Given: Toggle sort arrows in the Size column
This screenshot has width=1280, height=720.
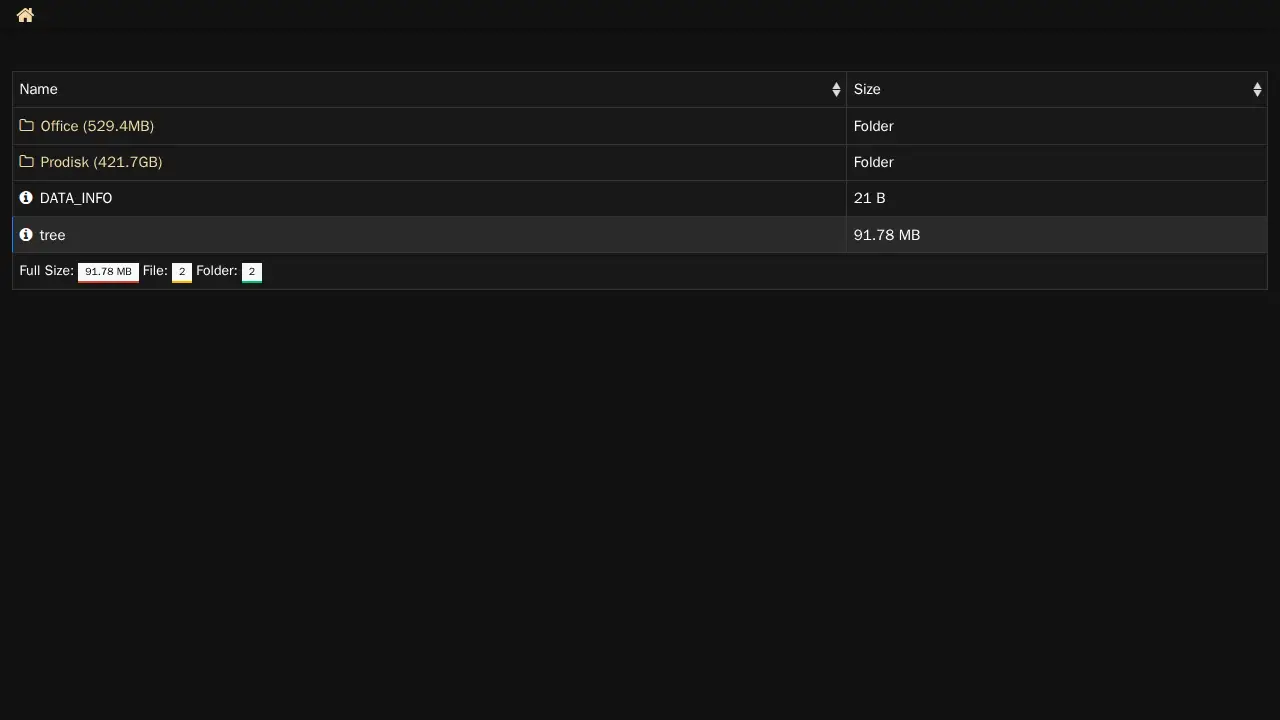Looking at the screenshot, I should pos(1257,90).
